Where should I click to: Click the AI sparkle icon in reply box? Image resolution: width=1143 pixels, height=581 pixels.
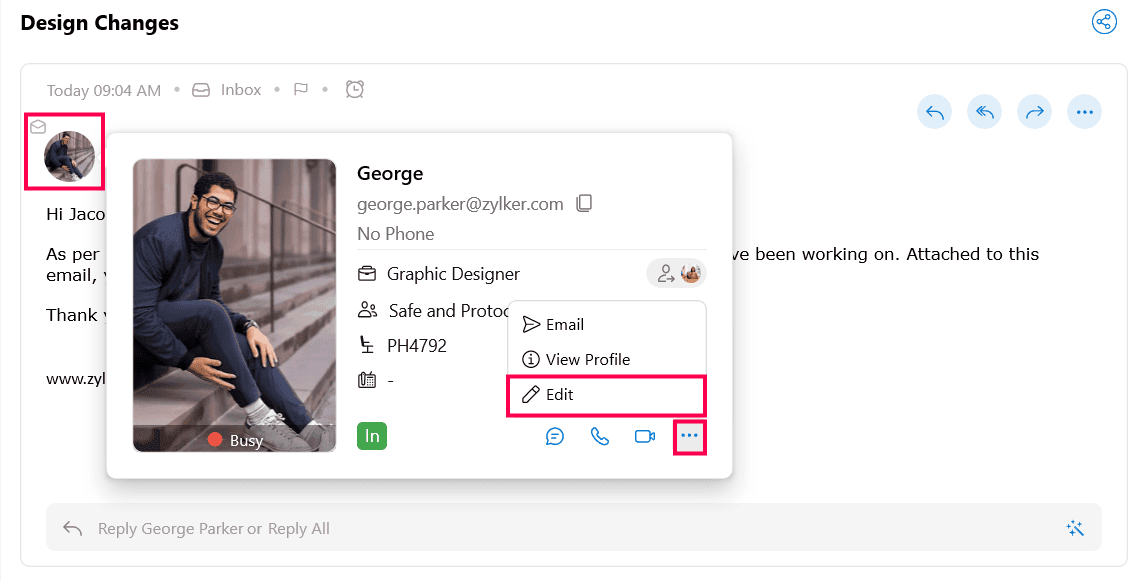(1075, 529)
